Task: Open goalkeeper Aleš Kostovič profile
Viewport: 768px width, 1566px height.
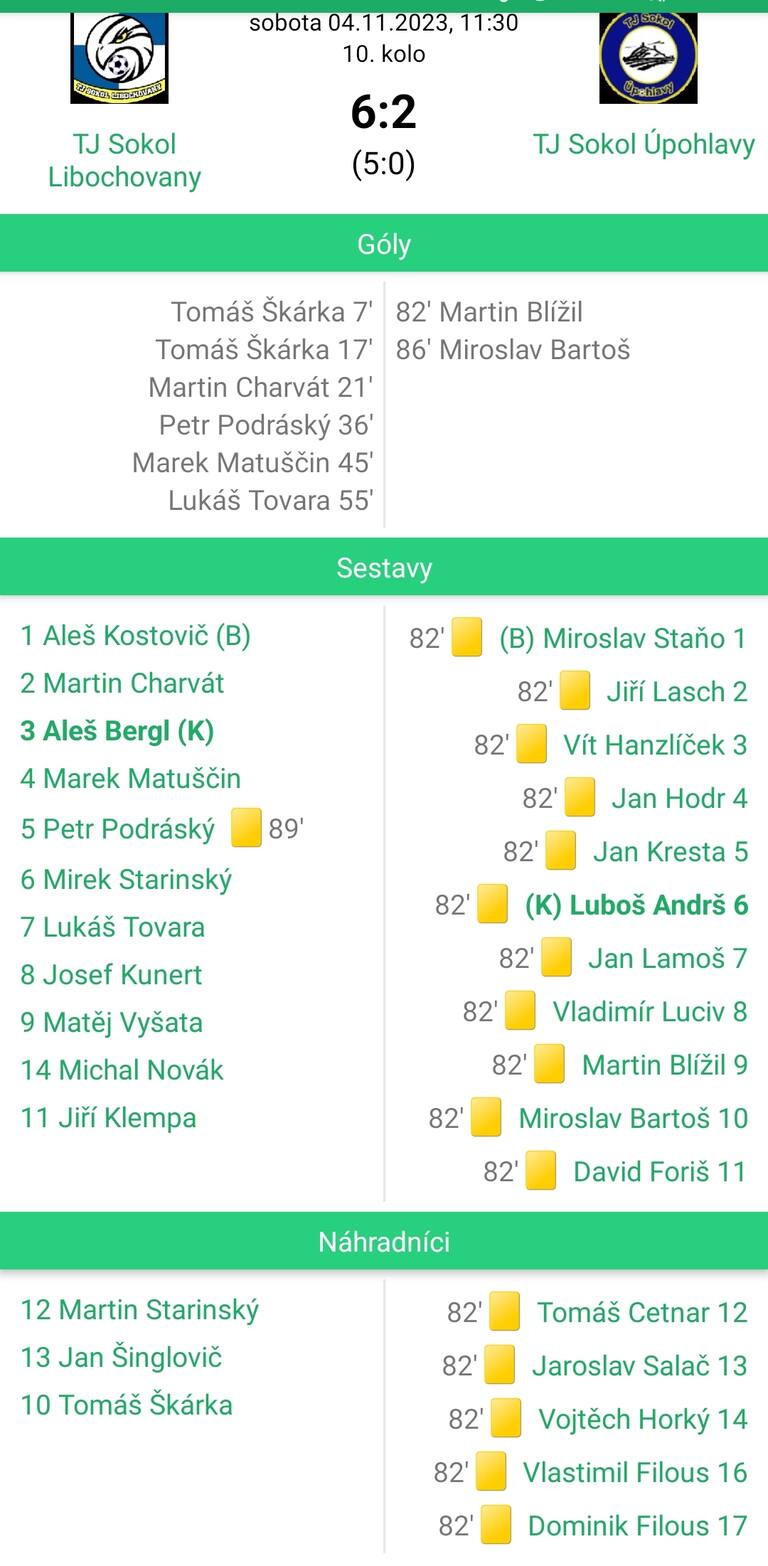Action: 135,635
